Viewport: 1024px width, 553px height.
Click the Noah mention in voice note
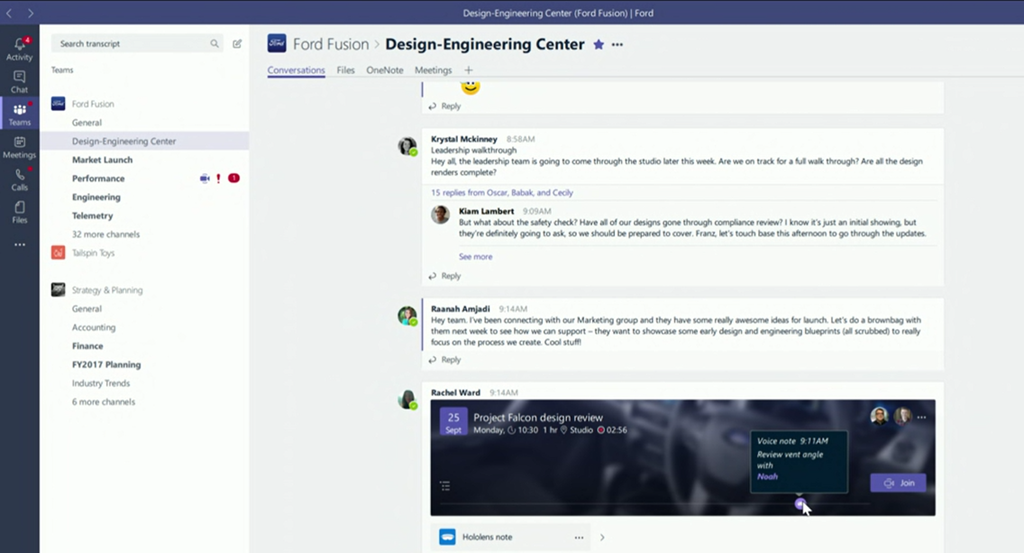[x=767, y=477]
